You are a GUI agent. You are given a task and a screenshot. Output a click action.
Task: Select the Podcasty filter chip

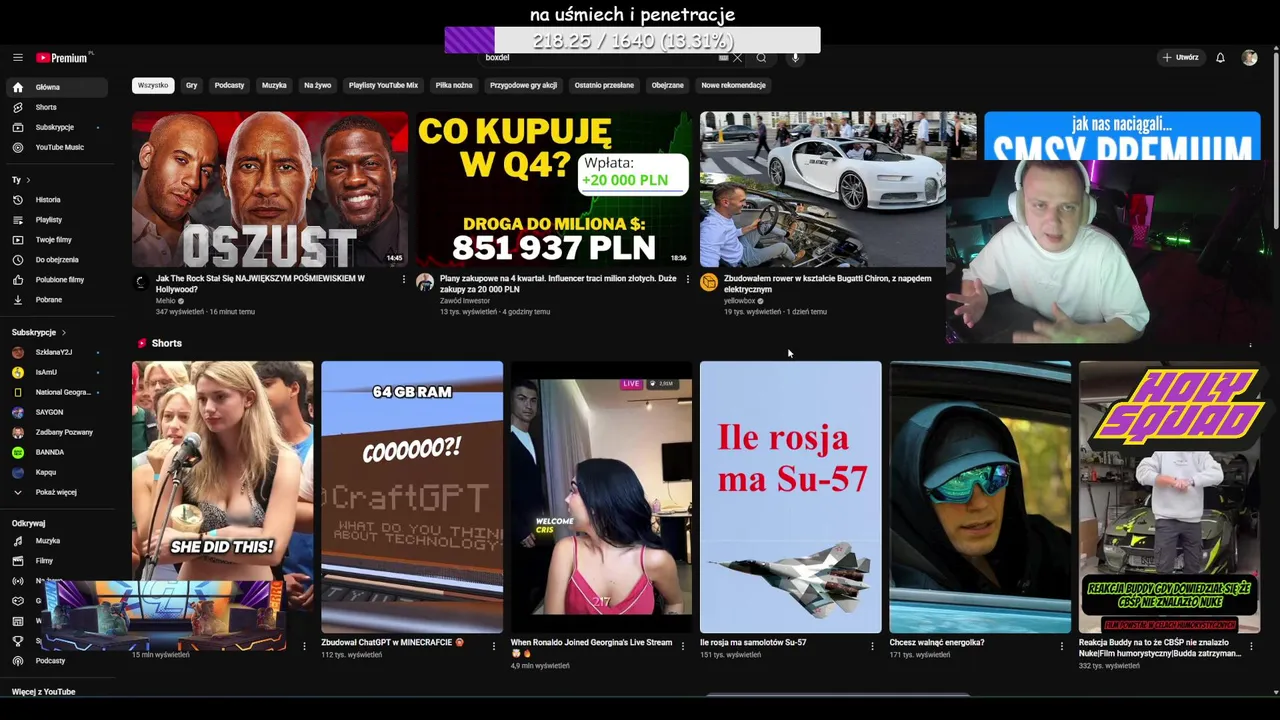pos(229,85)
